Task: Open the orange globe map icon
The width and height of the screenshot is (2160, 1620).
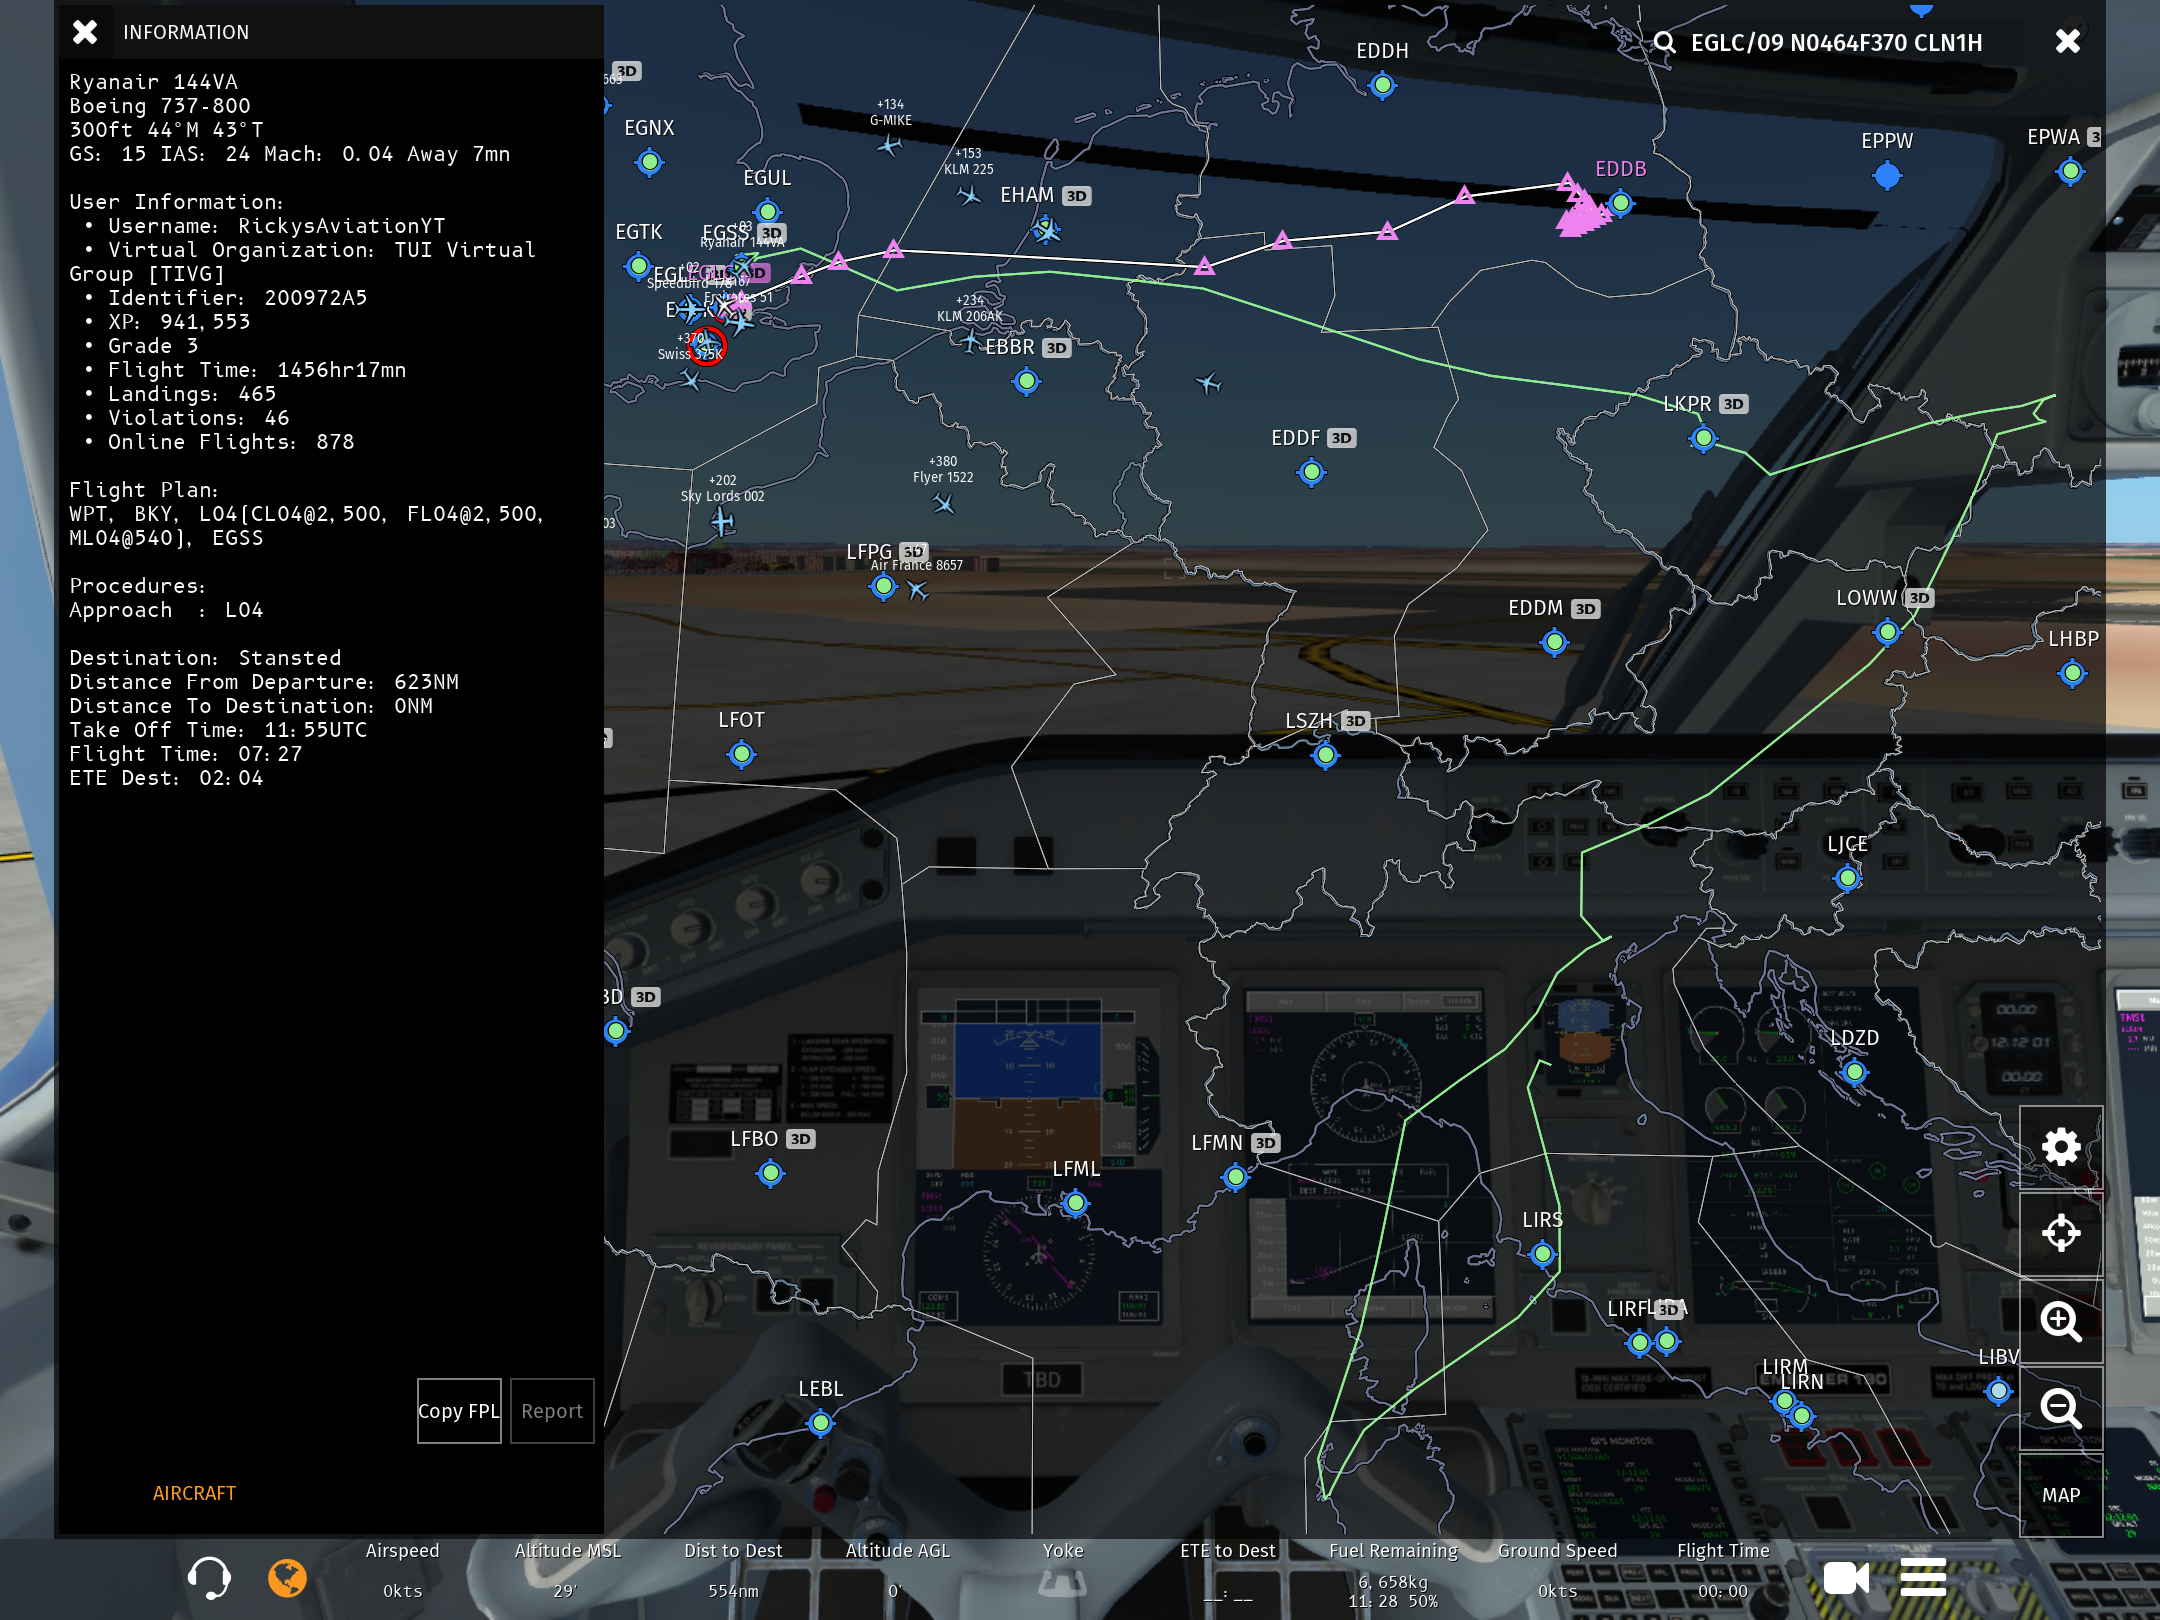Action: pos(287,1577)
